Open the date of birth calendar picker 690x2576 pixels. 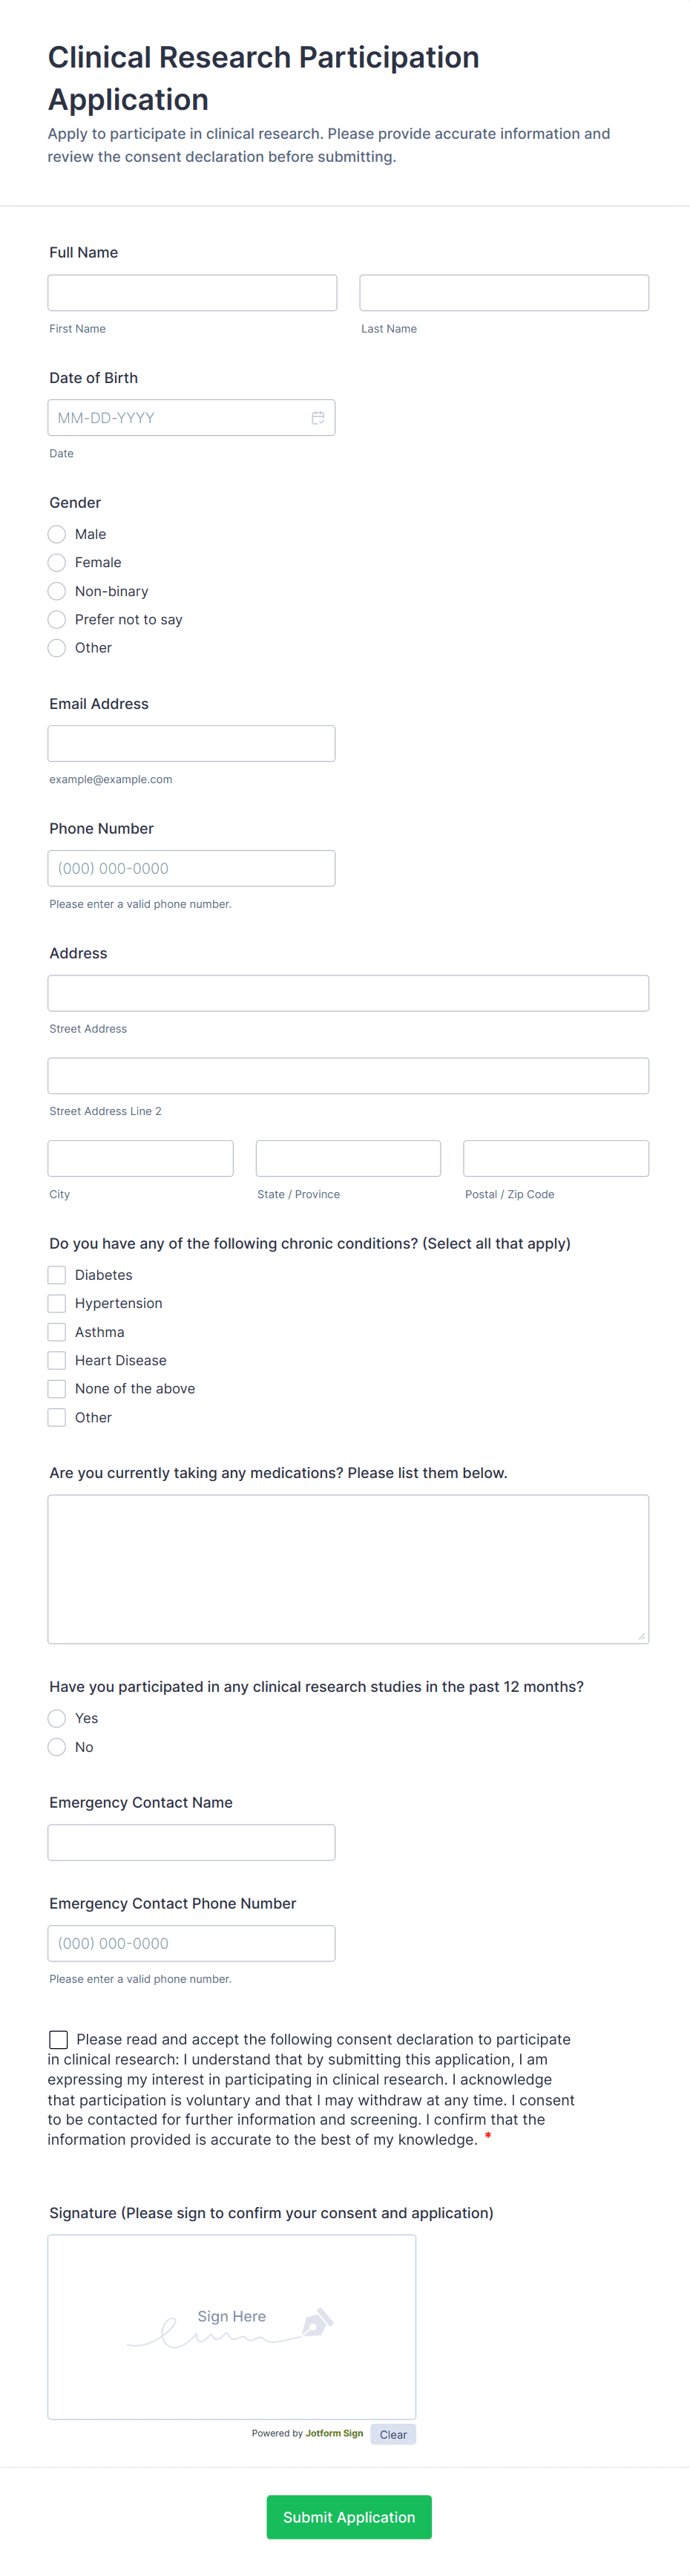317,418
